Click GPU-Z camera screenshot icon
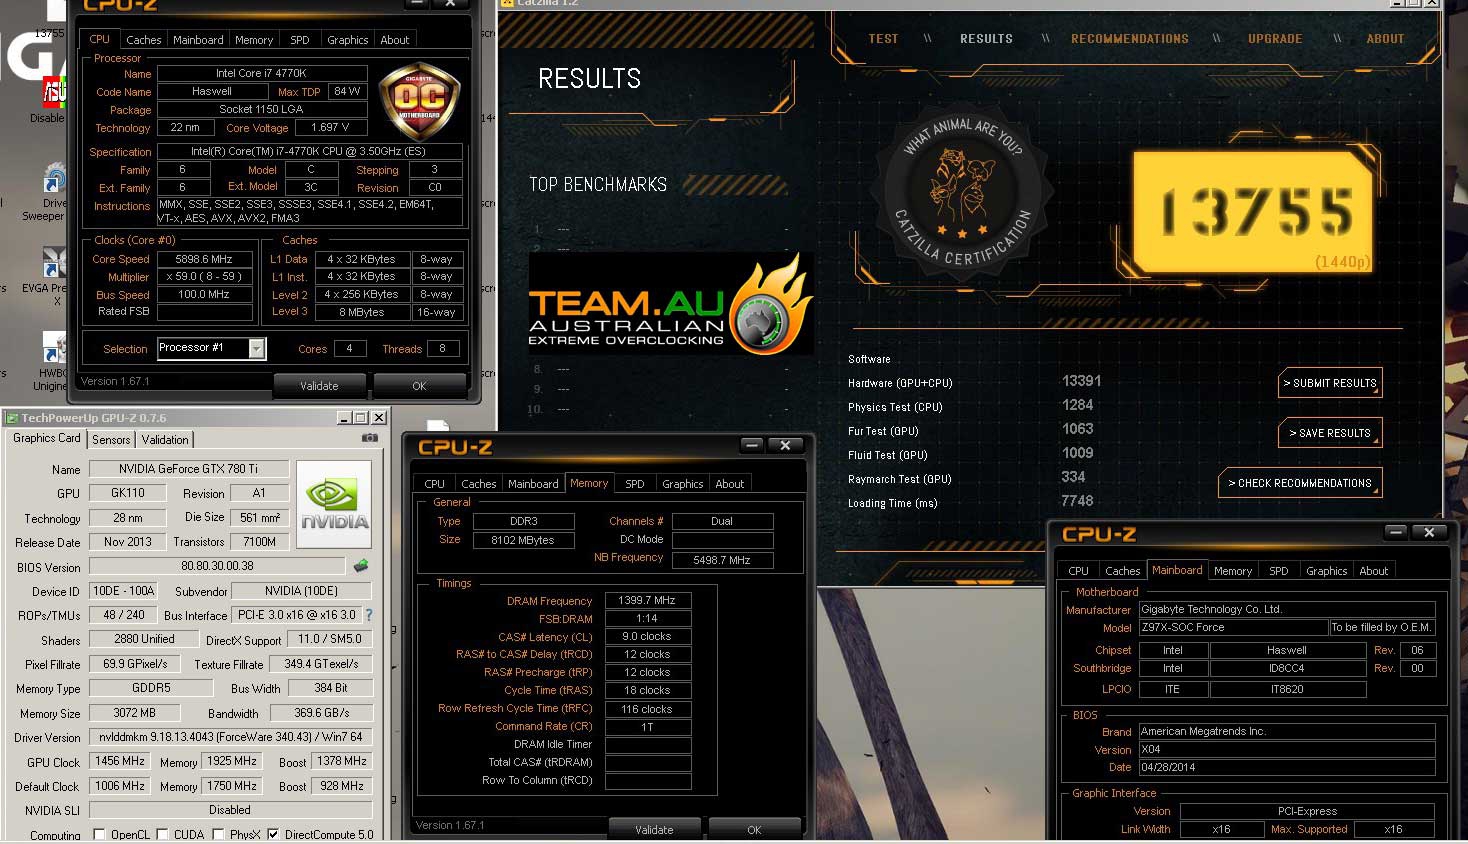This screenshot has height=844, width=1468. [369, 438]
